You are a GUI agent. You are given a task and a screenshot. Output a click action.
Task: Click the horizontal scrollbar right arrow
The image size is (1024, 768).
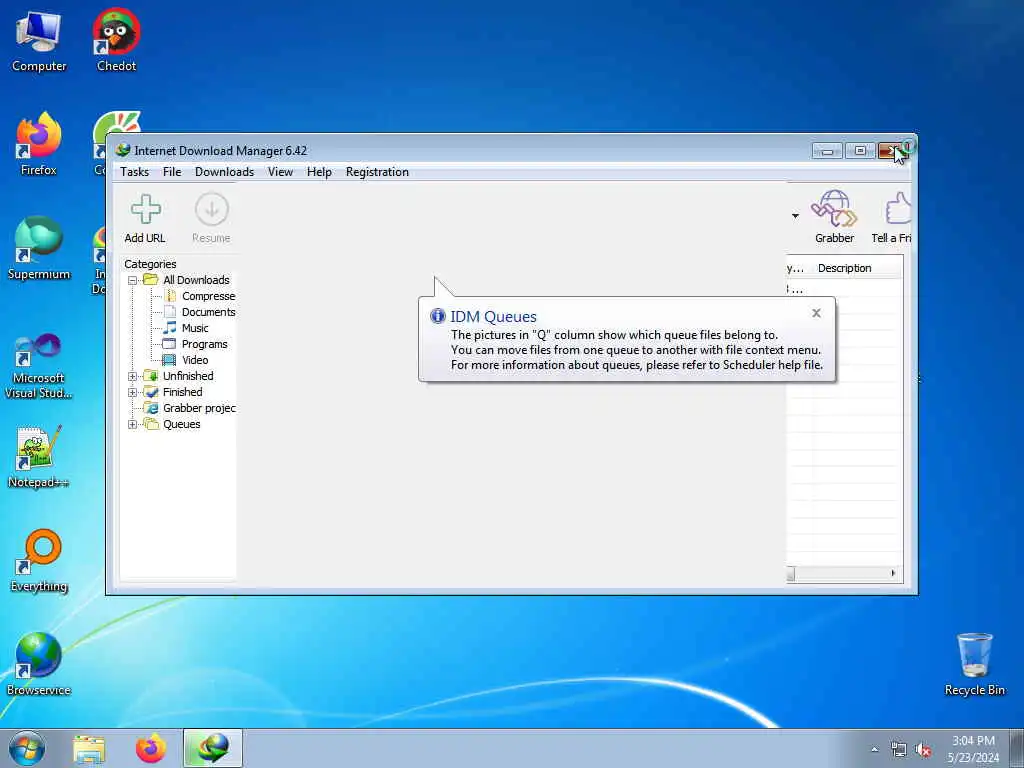click(893, 573)
